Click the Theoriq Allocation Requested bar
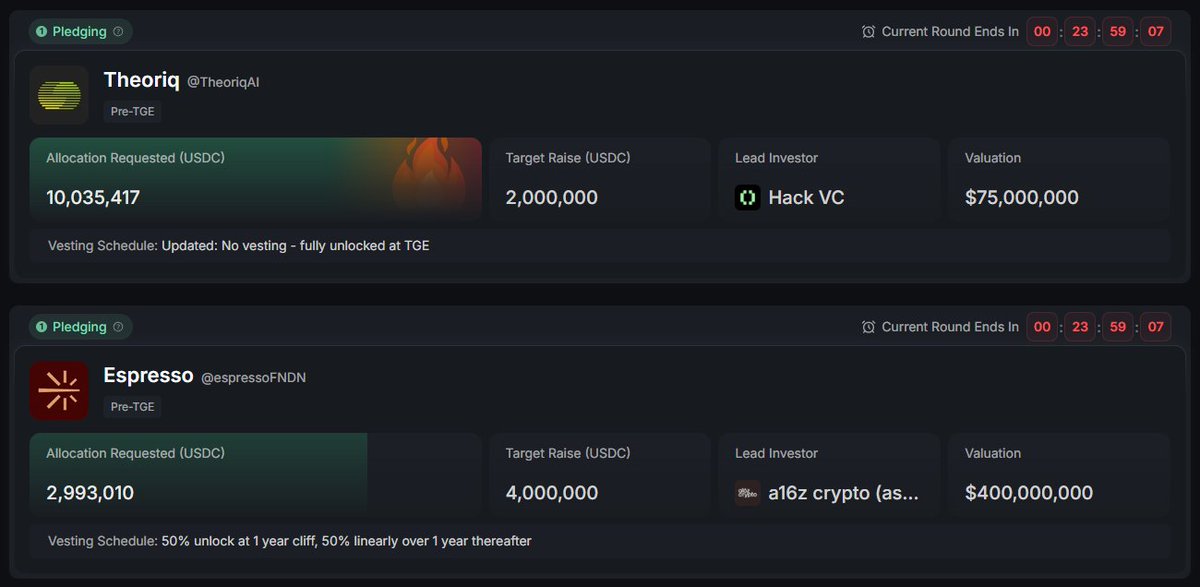The width and height of the screenshot is (1200, 587). (255, 178)
